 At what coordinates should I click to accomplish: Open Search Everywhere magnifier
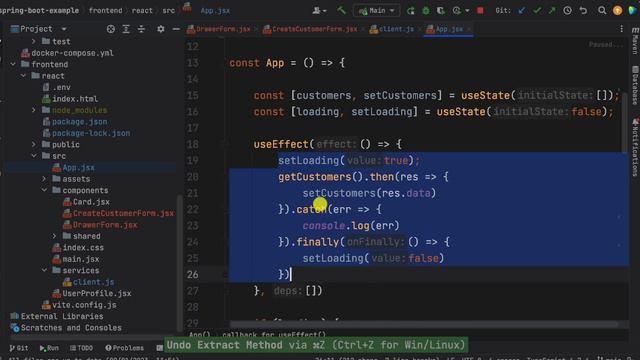tap(602, 11)
